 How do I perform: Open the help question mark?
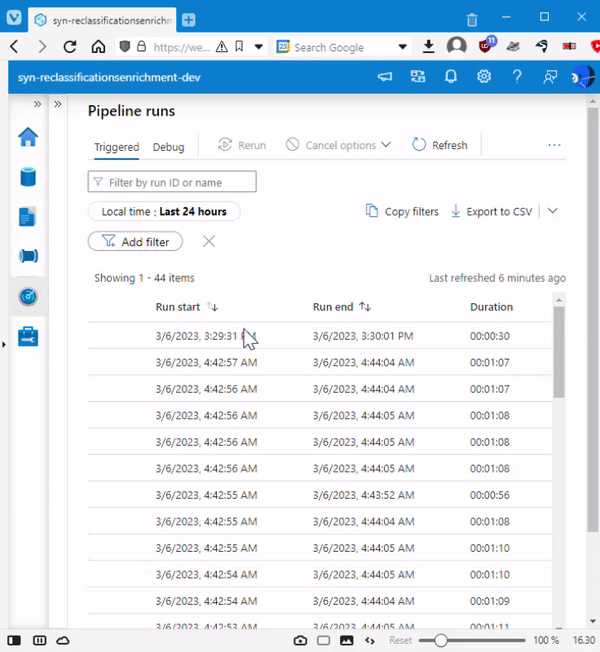point(517,77)
